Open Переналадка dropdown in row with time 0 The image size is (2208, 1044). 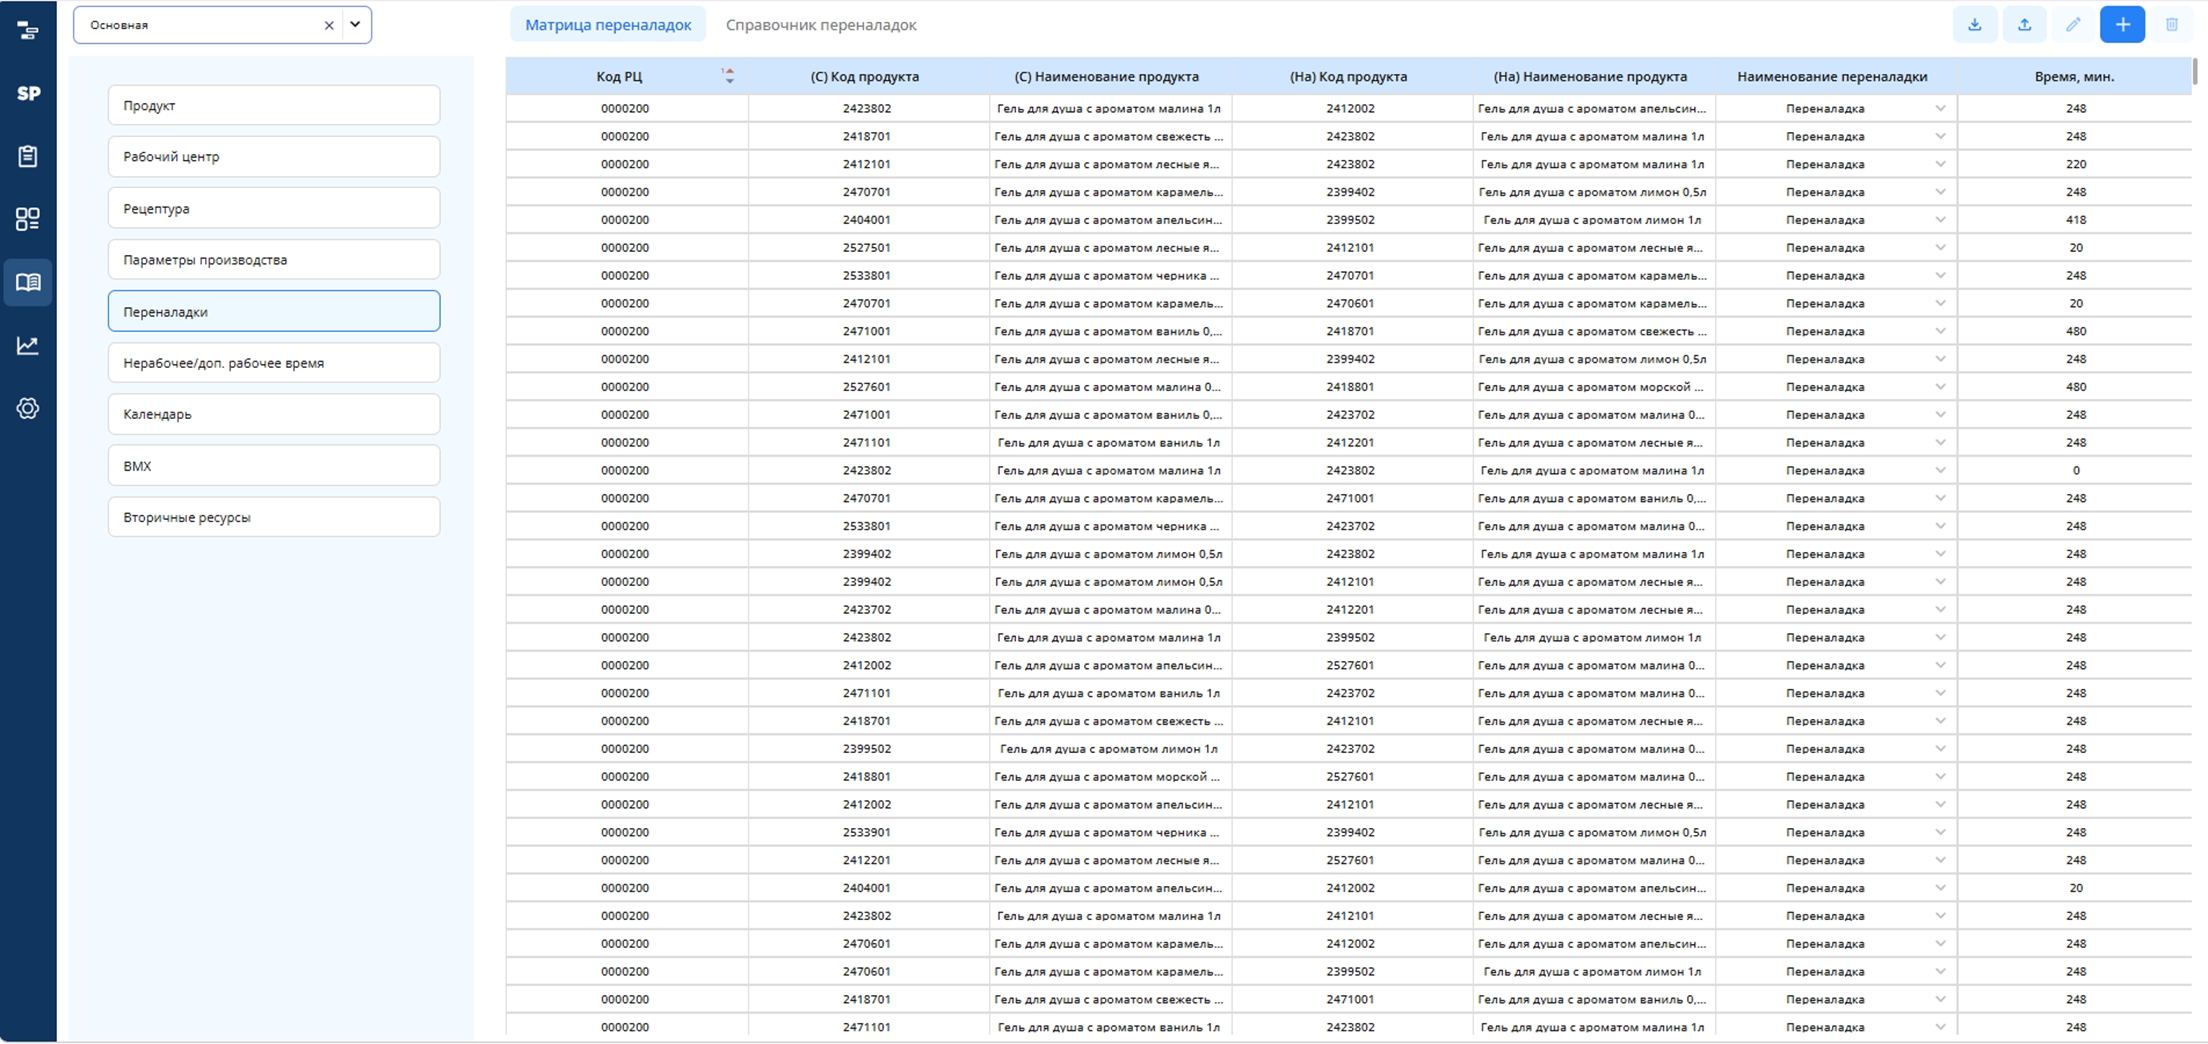tap(1940, 470)
